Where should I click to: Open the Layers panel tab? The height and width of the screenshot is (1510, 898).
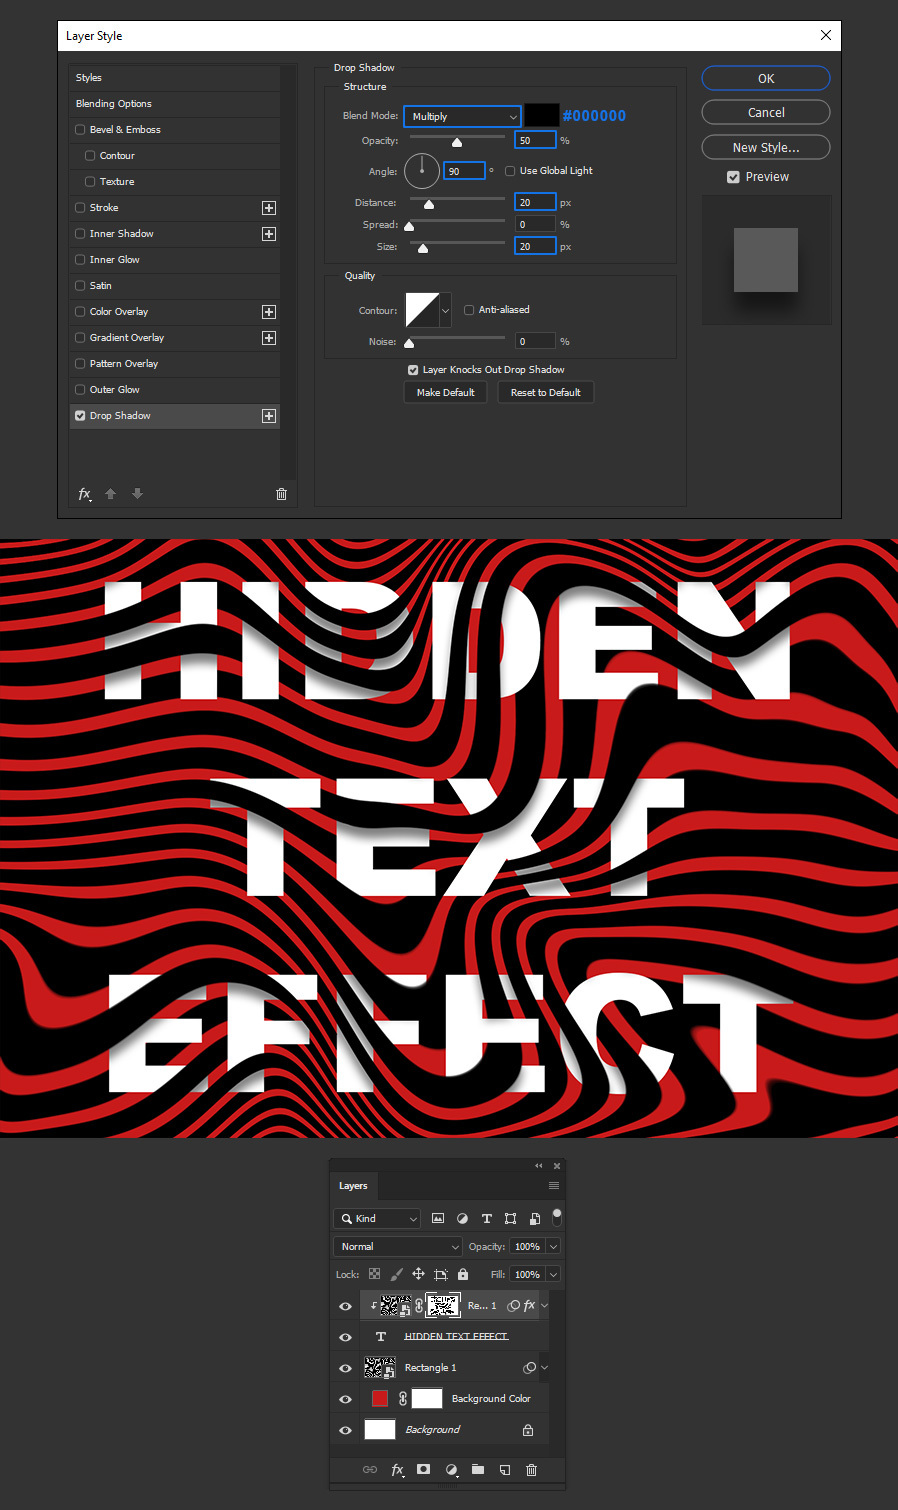[353, 1186]
